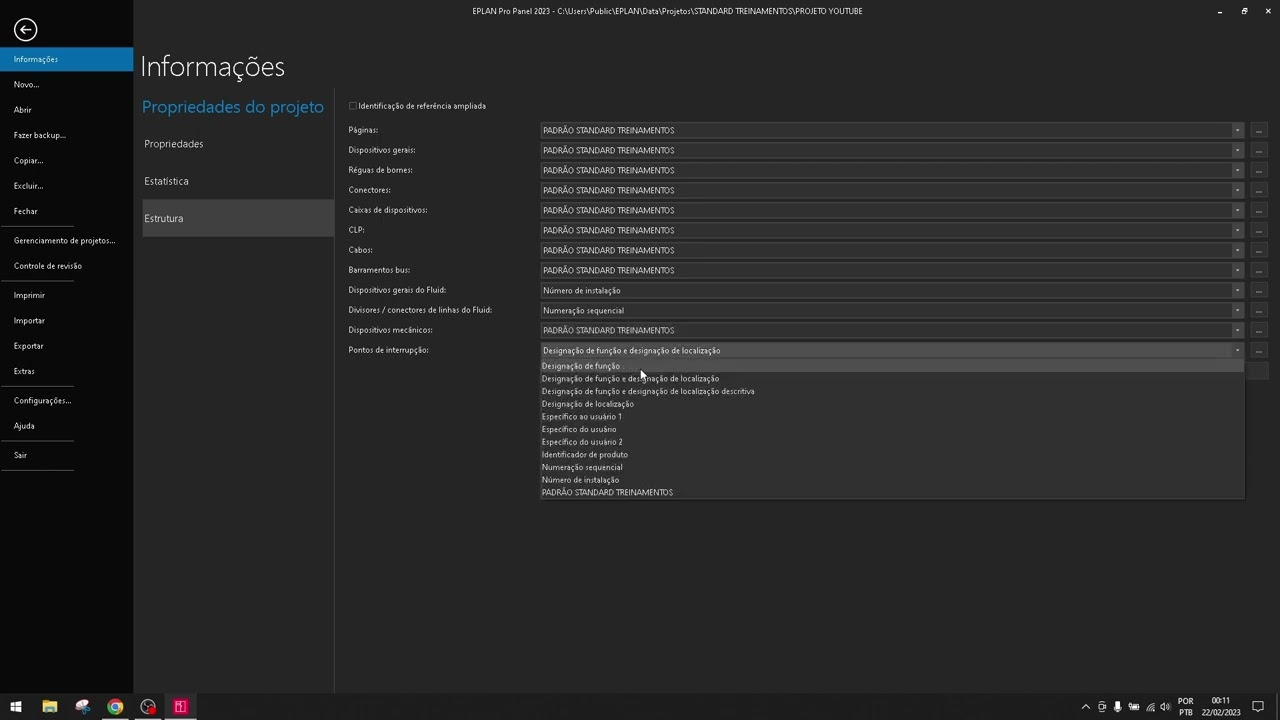The height and width of the screenshot is (720, 1280).
Task: Choose 'Específico ao usuário 1' option
Action: tap(892, 417)
